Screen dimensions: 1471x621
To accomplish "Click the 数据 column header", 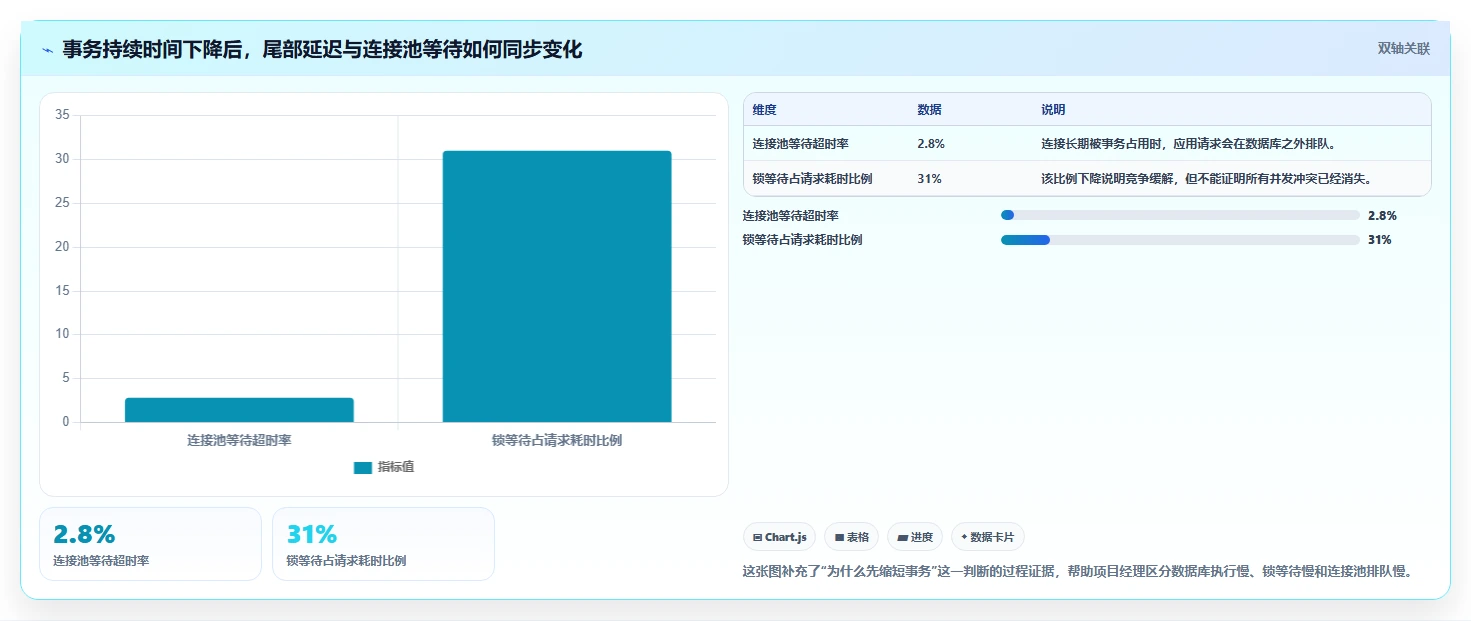I will [929, 110].
